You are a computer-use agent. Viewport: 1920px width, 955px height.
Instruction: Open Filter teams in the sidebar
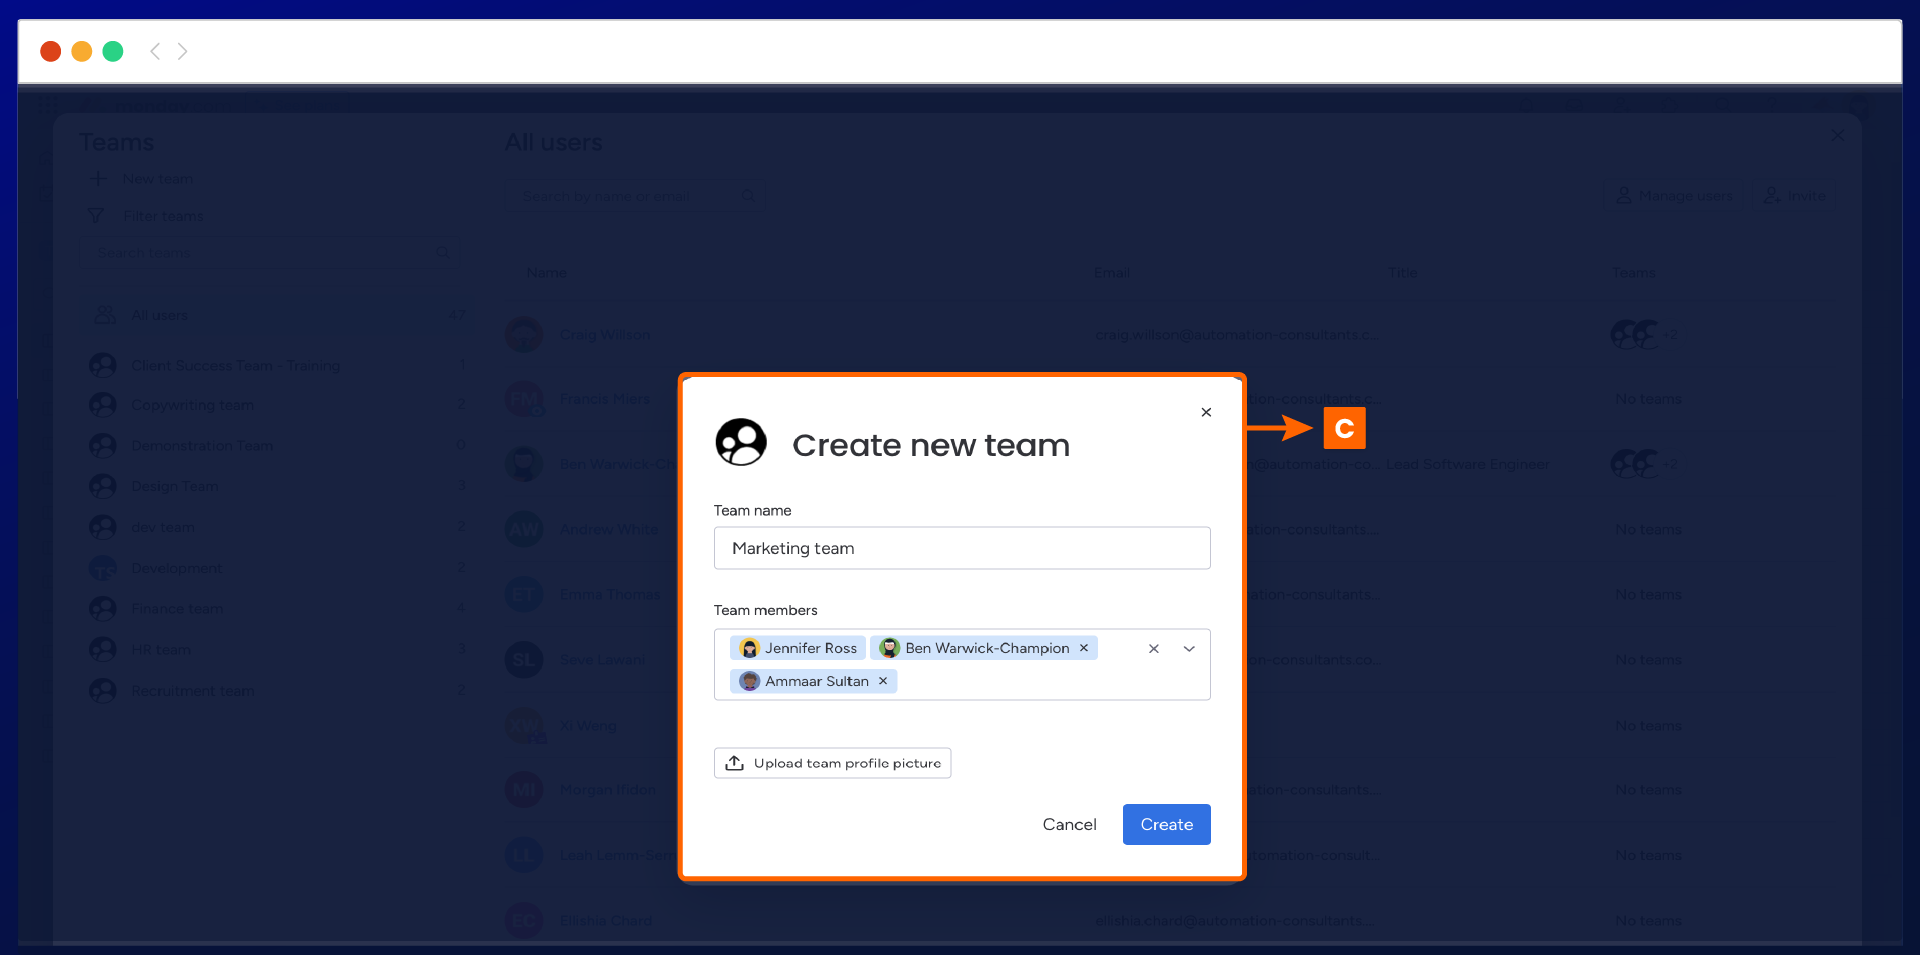tap(162, 216)
